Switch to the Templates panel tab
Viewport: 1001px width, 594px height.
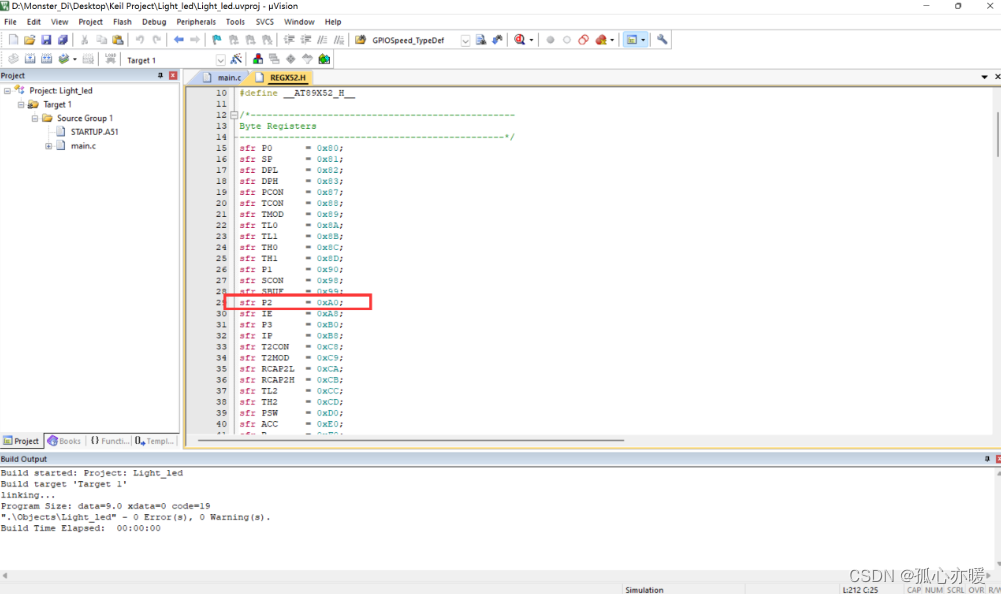tap(154, 441)
